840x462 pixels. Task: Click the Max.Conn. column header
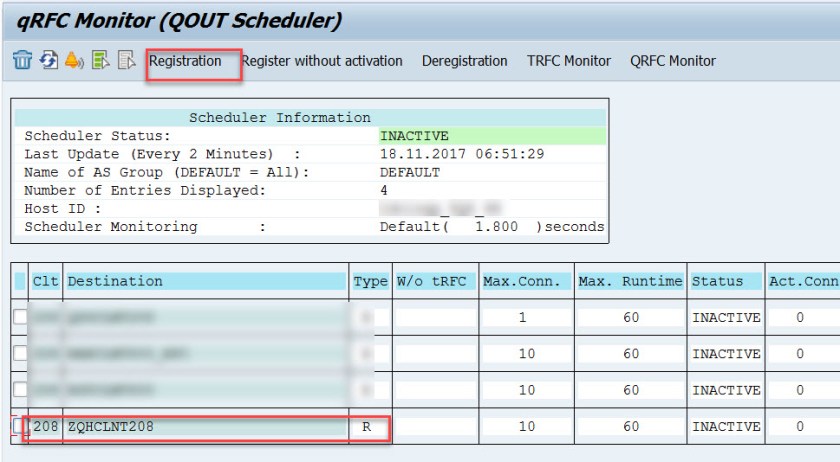click(527, 281)
